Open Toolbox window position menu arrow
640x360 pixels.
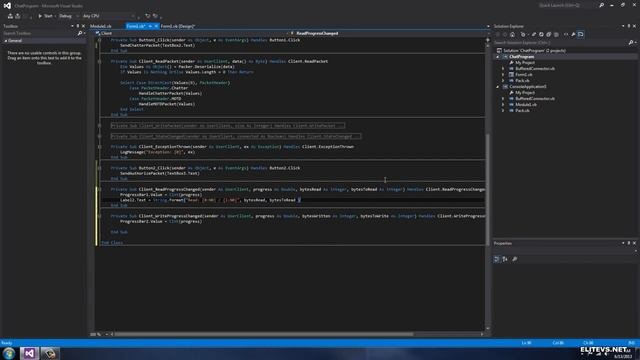pos(72,26)
